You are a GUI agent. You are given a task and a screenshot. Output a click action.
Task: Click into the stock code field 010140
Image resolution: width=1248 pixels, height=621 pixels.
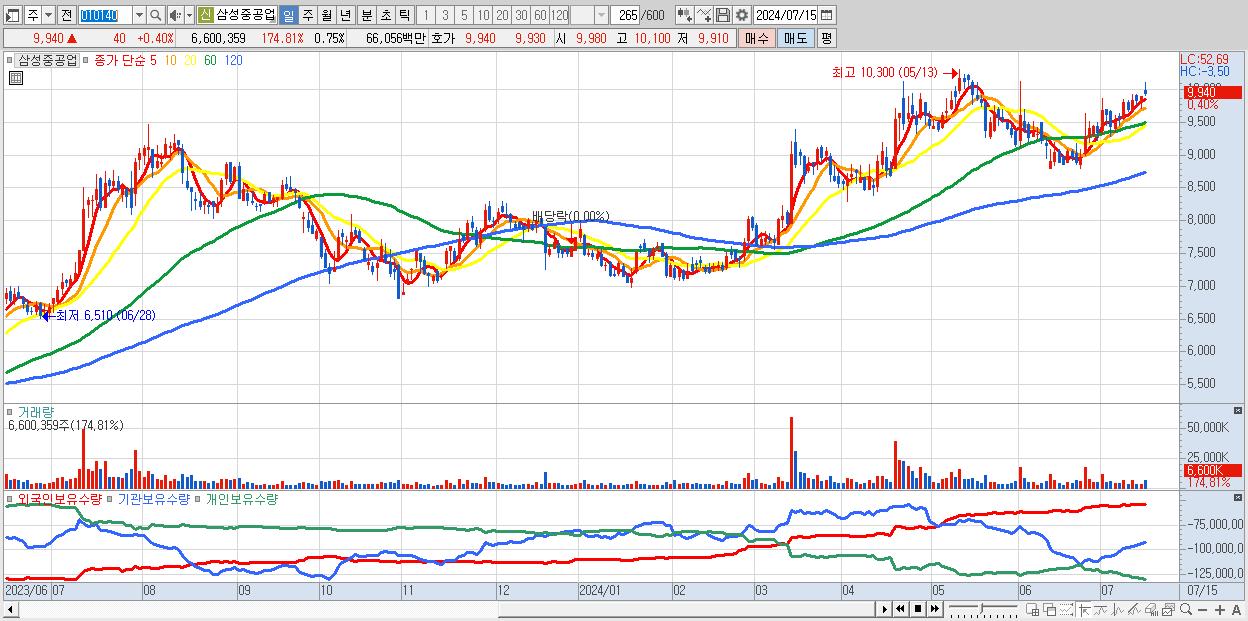click(104, 16)
